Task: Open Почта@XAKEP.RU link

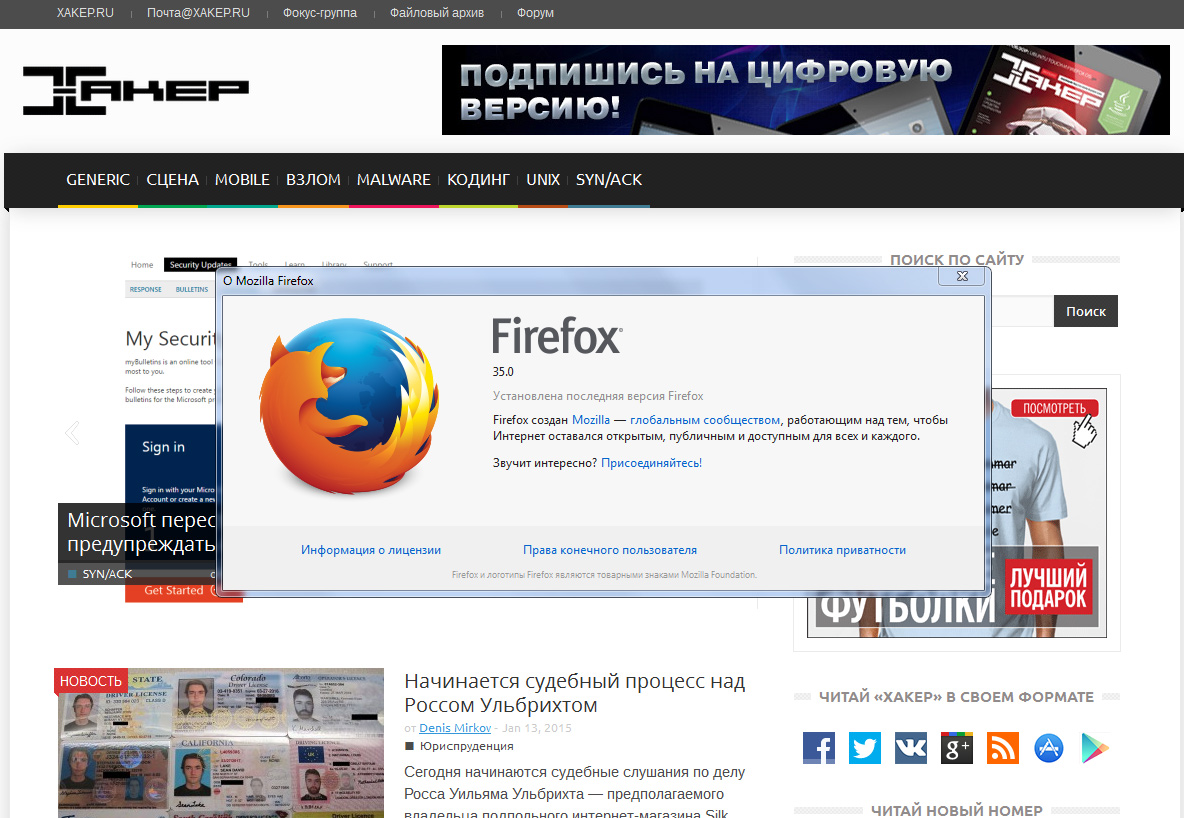Action: pyautogui.click(x=199, y=13)
